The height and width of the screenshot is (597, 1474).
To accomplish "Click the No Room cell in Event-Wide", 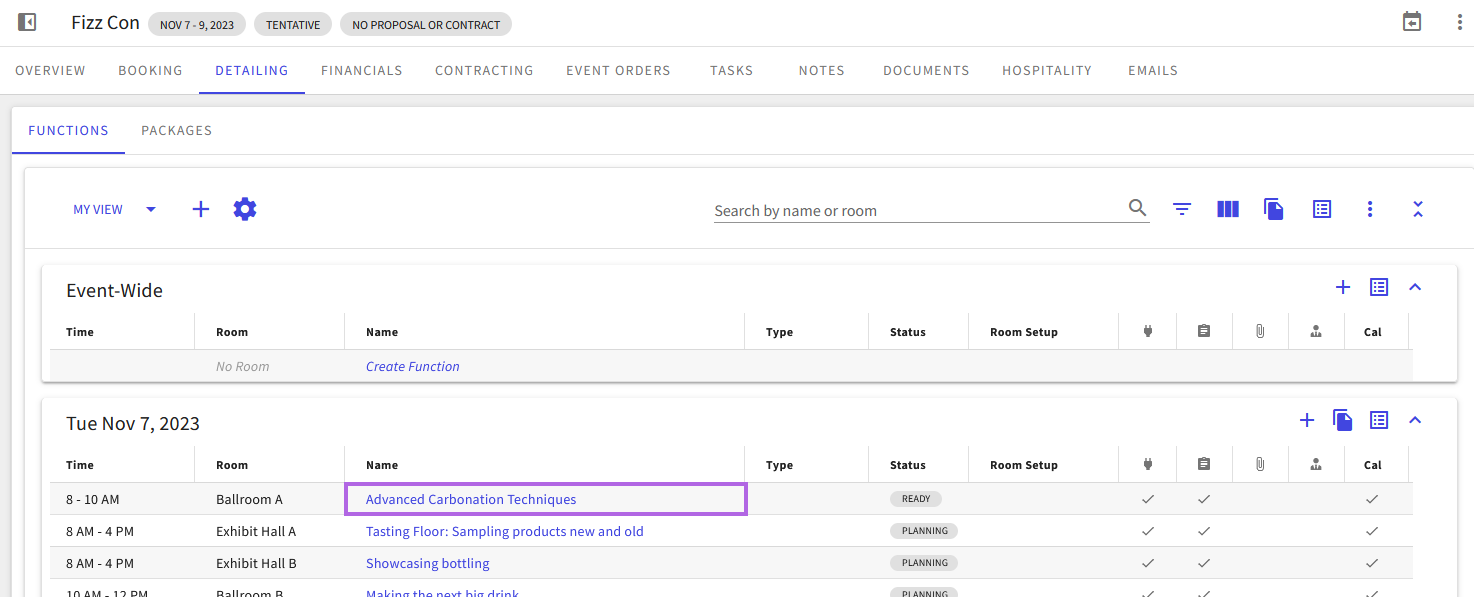I will [x=243, y=366].
